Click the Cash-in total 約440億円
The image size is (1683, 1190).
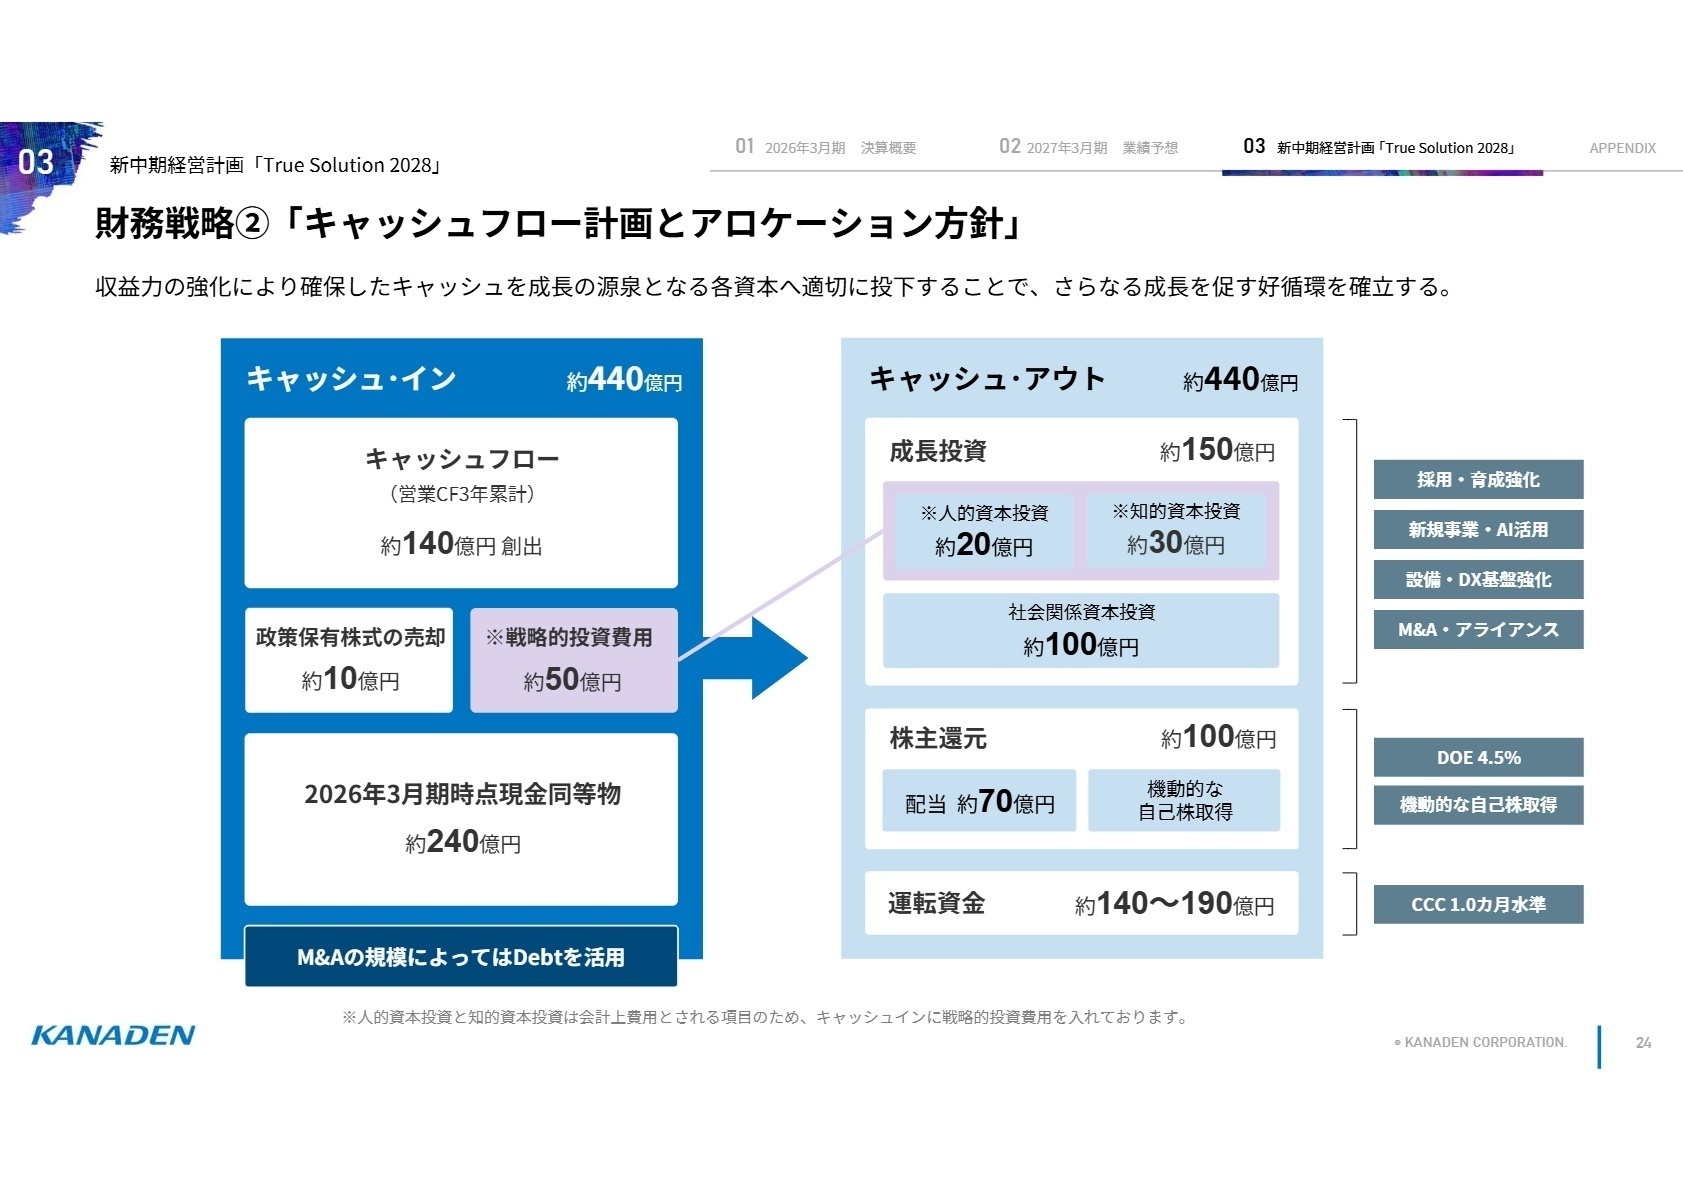pyautogui.click(x=624, y=380)
